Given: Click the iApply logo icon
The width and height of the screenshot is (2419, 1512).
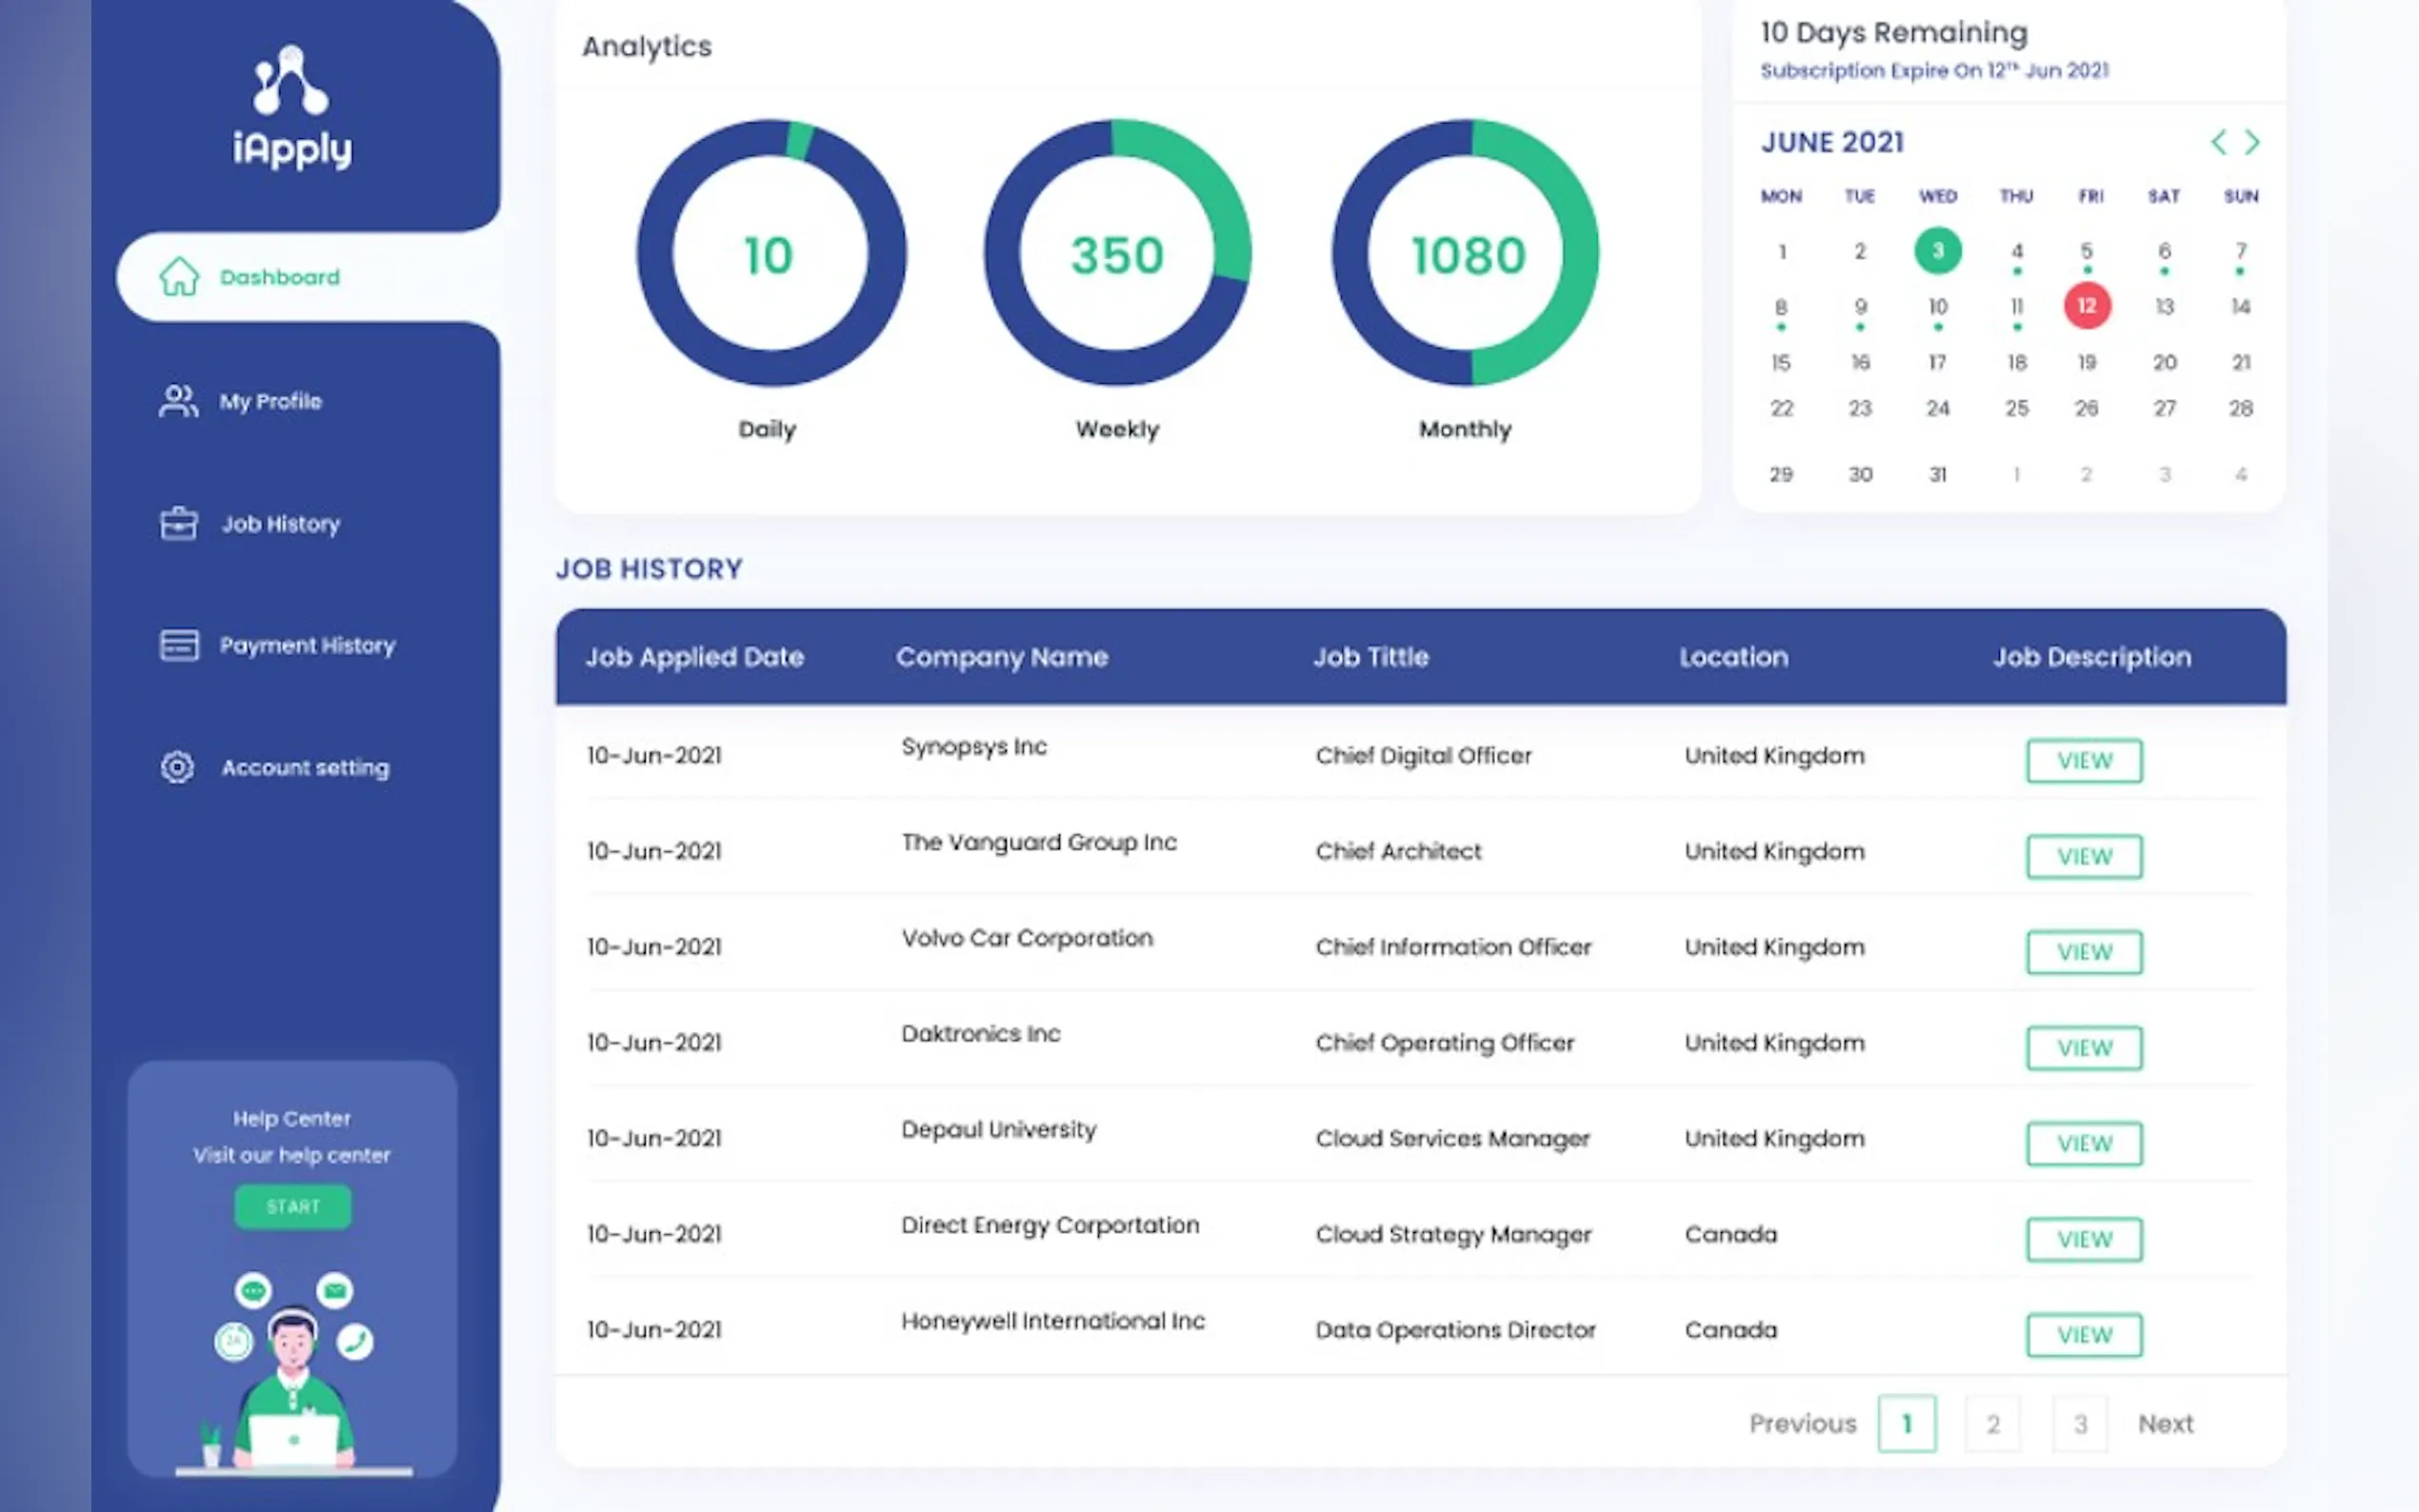Looking at the screenshot, I should pyautogui.click(x=290, y=80).
